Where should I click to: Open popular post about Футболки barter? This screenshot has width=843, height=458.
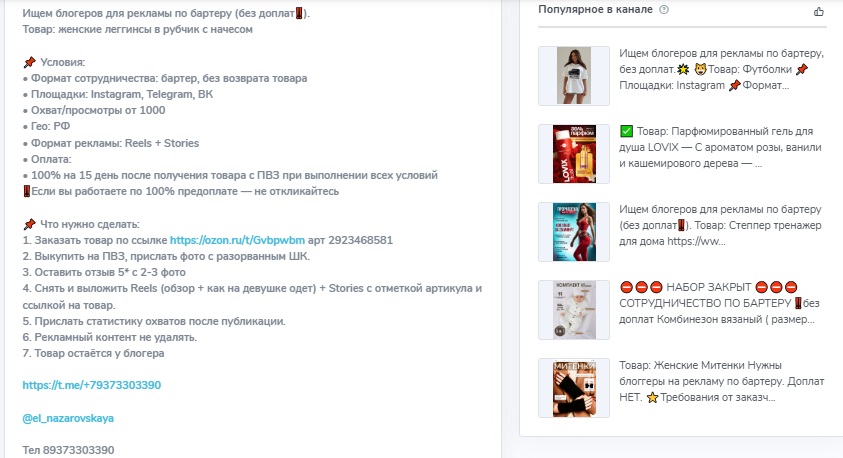pyautogui.click(x=721, y=69)
